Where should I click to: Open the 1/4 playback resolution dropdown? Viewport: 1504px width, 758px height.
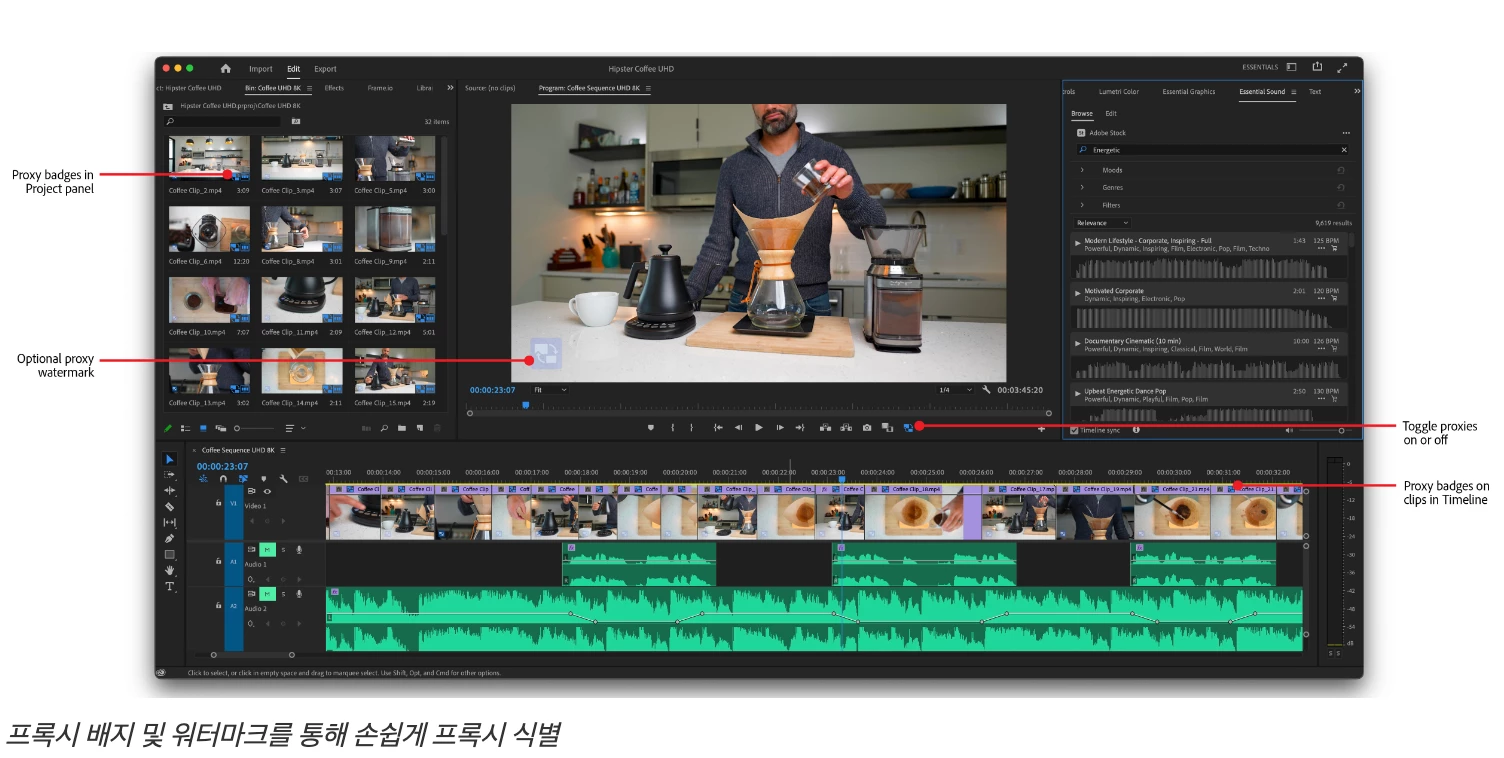pyautogui.click(x=954, y=390)
